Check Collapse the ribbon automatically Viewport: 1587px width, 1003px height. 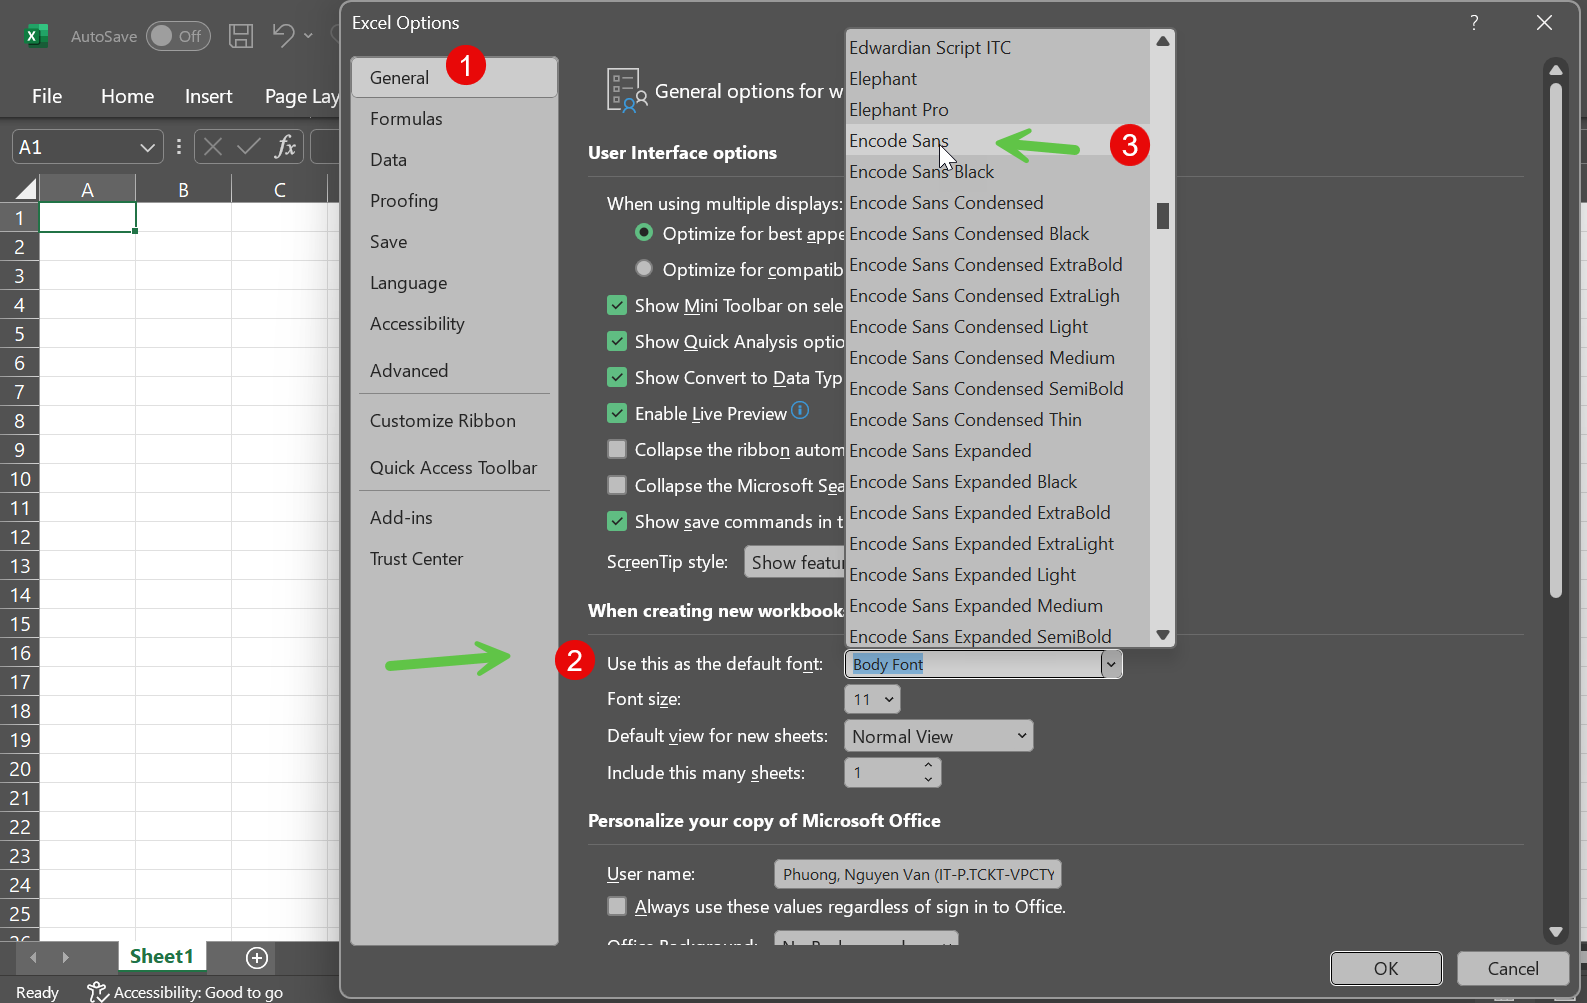pos(617,449)
